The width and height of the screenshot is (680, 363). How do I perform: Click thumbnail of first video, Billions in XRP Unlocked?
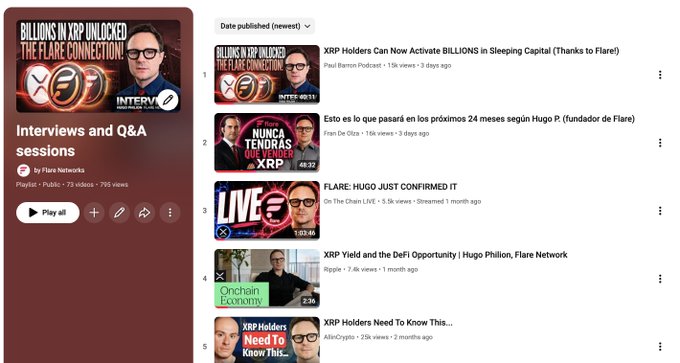tap(267, 75)
